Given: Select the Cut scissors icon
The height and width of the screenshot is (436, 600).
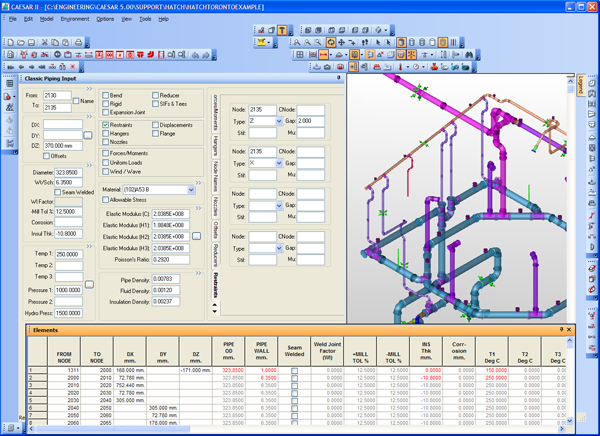Looking at the screenshot, I should (45, 42).
